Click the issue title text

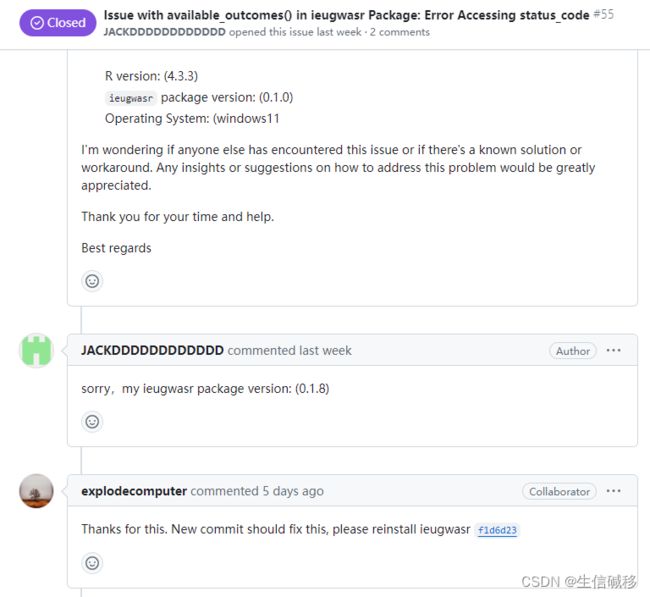tap(346, 15)
